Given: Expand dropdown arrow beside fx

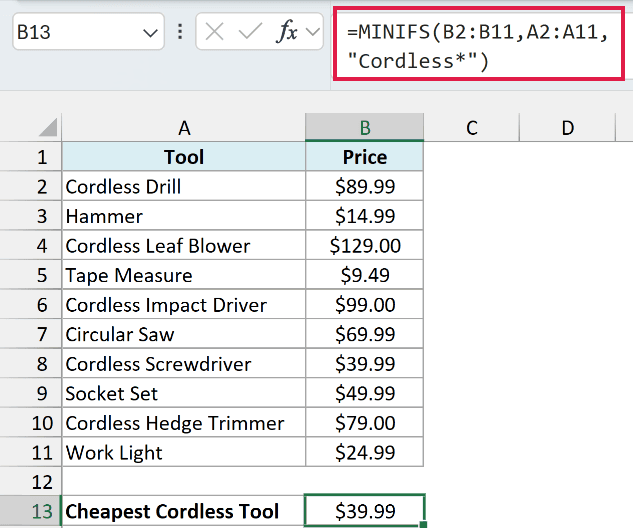Looking at the screenshot, I should pos(313,31).
